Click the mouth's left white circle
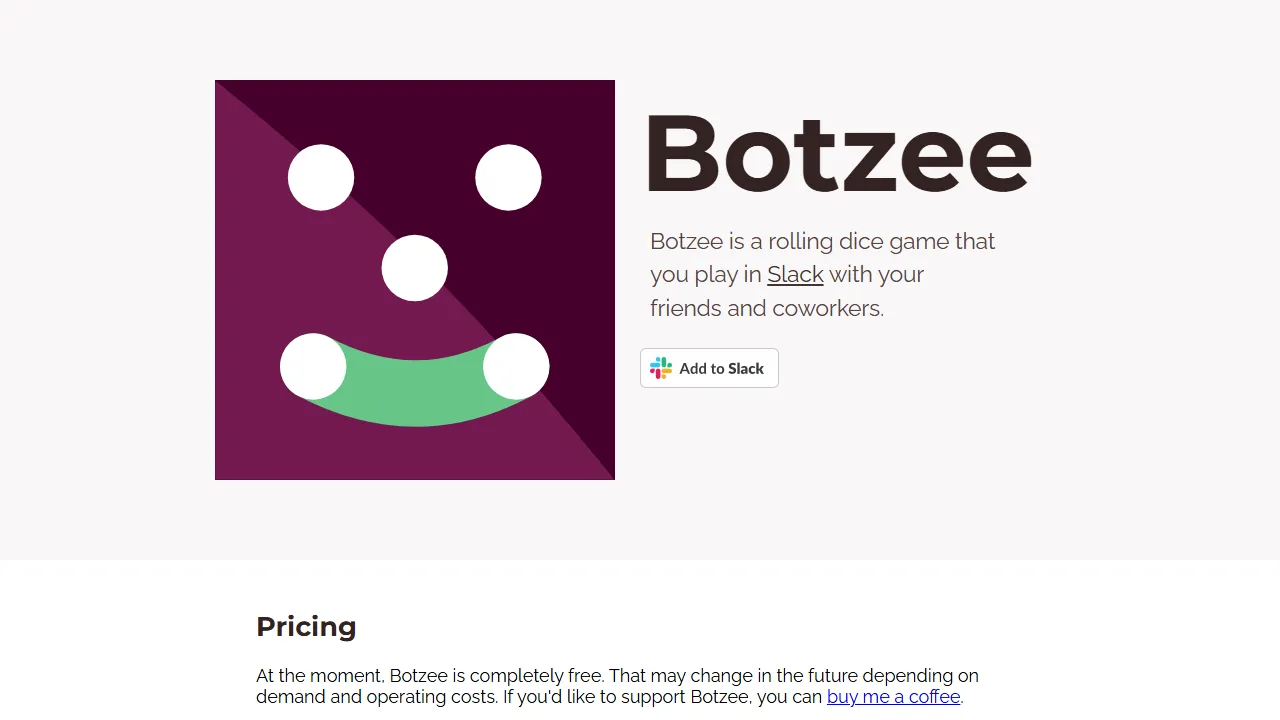 [313, 367]
